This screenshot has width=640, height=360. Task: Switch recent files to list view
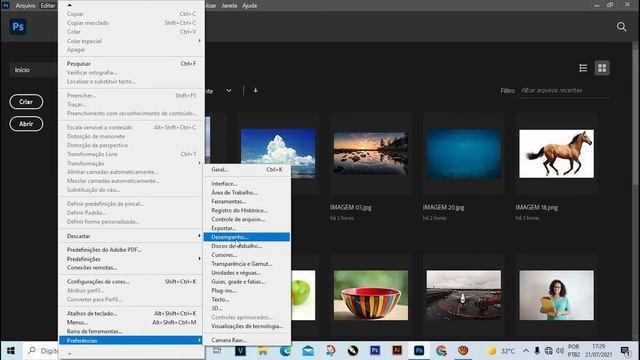(x=583, y=68)
